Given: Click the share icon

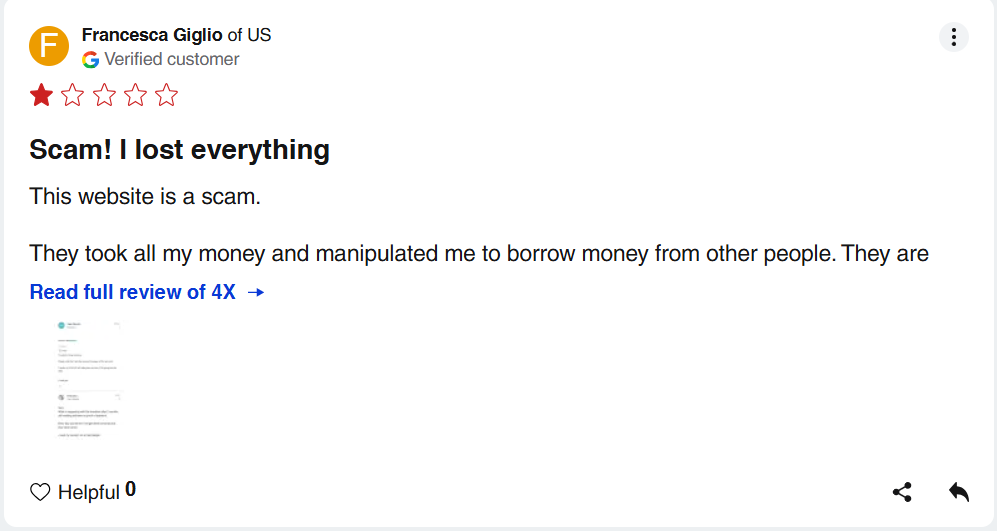Looking at the screenshot, I should pos(902,492).
